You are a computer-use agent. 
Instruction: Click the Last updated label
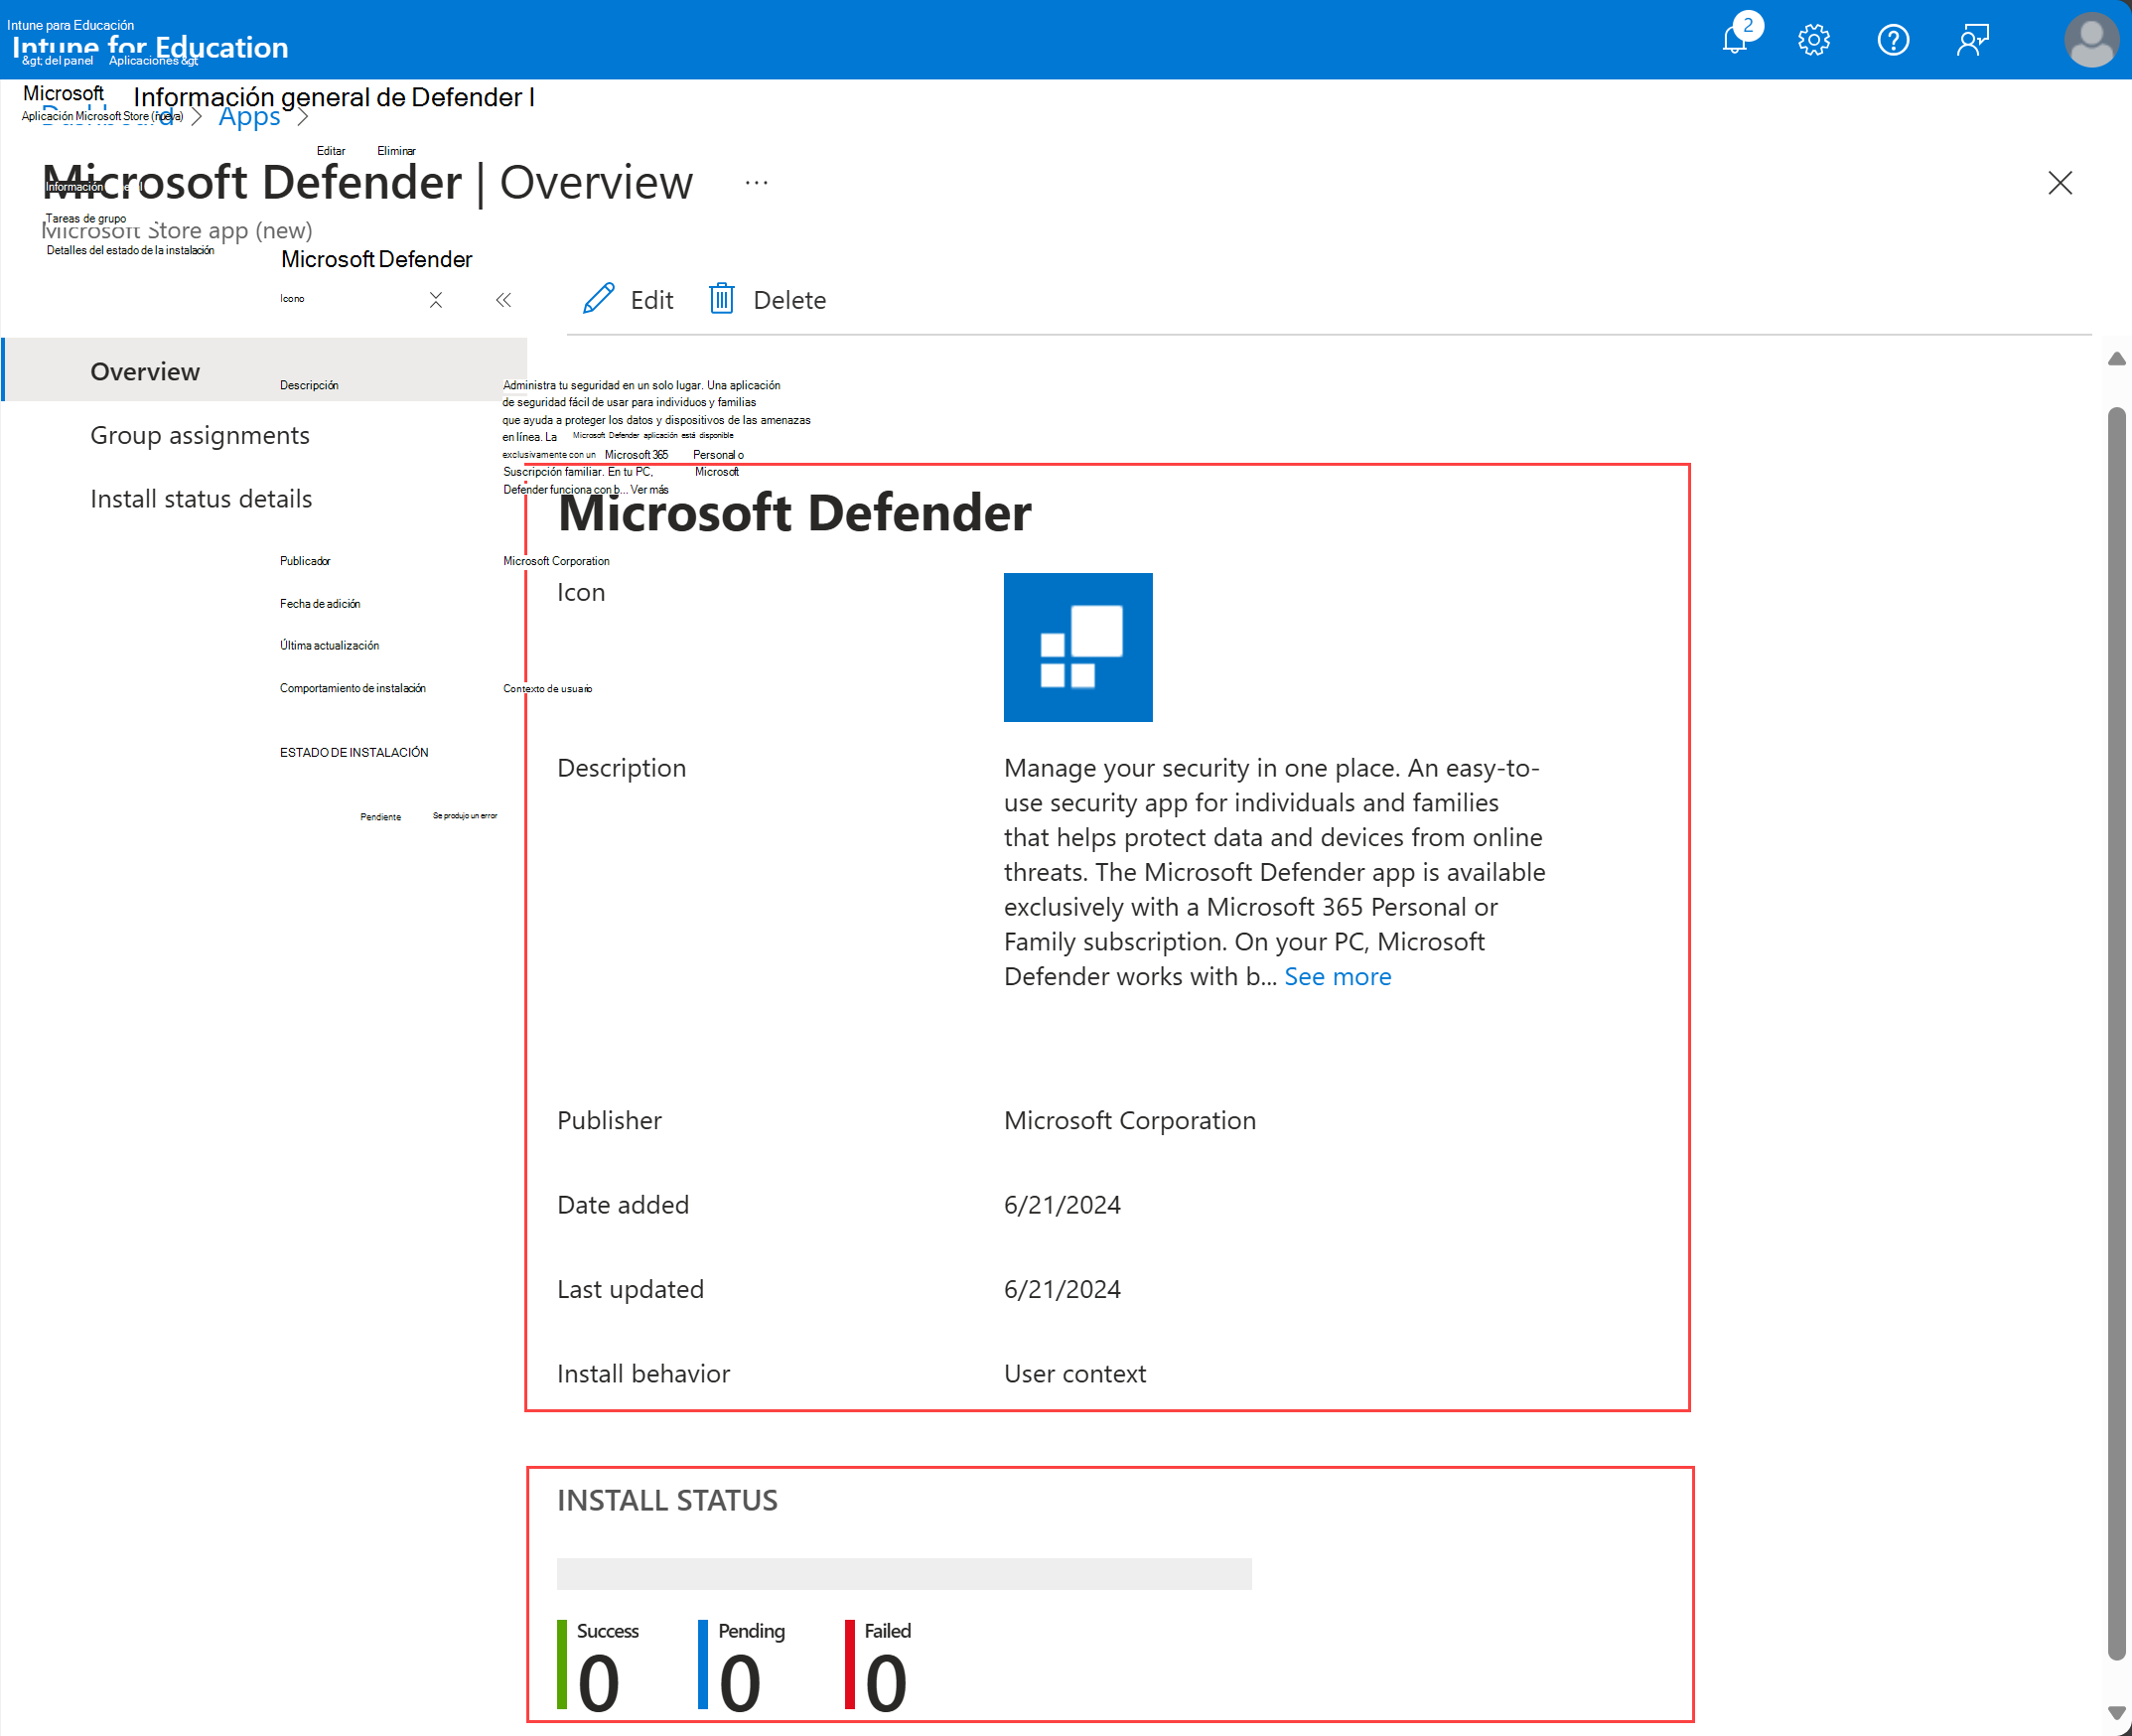pyautogui.click(x=630, y=1289)
